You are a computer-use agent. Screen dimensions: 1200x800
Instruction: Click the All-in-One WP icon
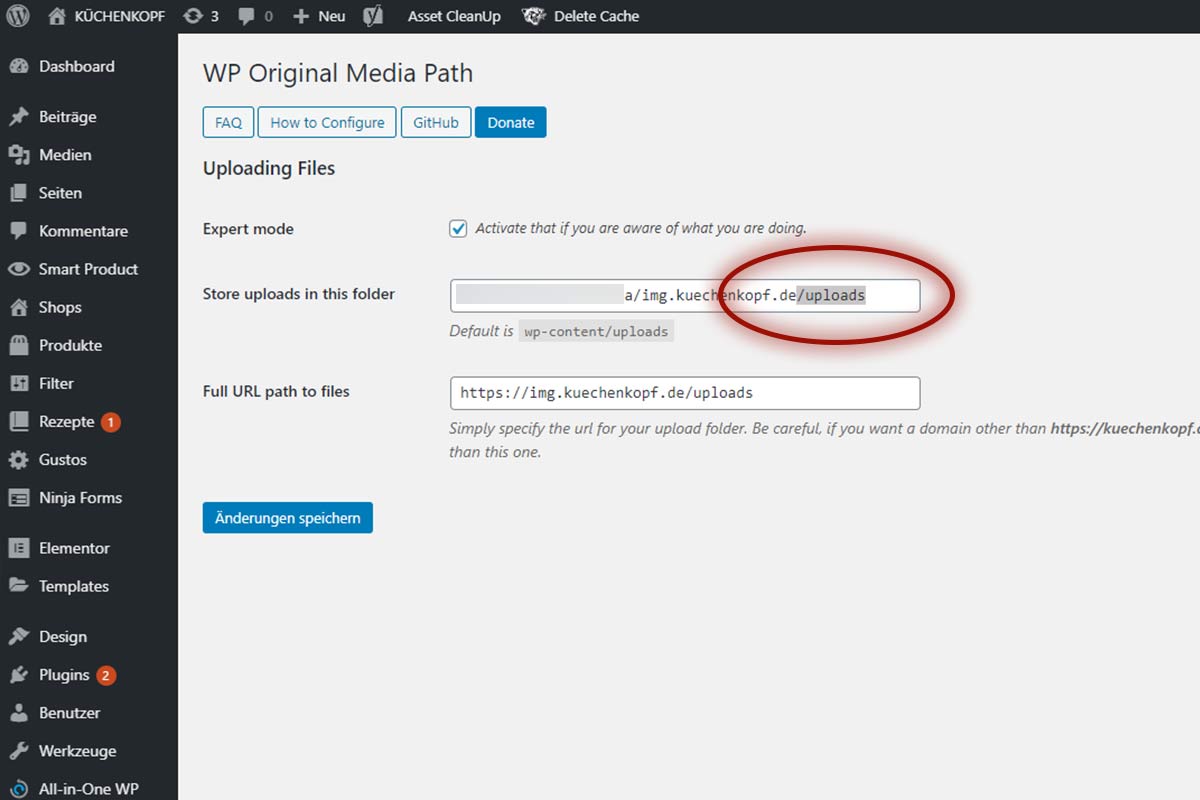coord(18,789)
